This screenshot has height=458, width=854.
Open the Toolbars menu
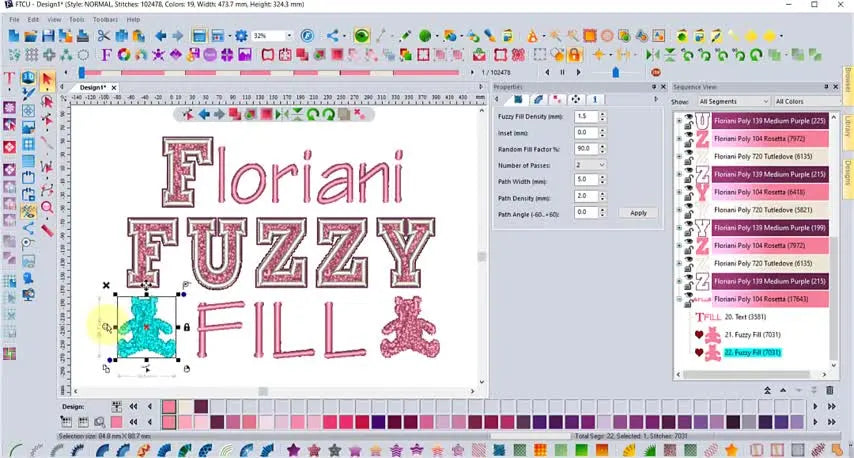tap(105, 20)
